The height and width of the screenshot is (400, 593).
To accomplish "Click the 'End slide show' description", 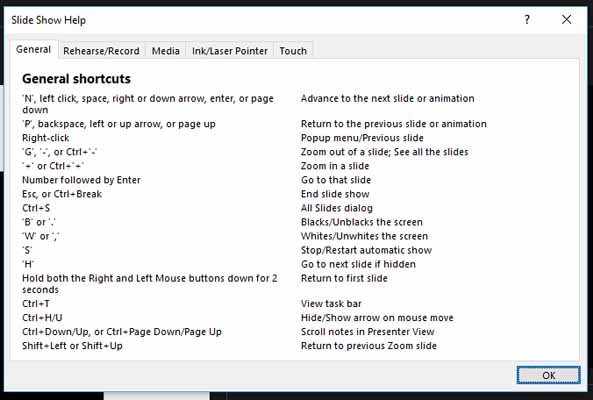I will pos(335,194).
